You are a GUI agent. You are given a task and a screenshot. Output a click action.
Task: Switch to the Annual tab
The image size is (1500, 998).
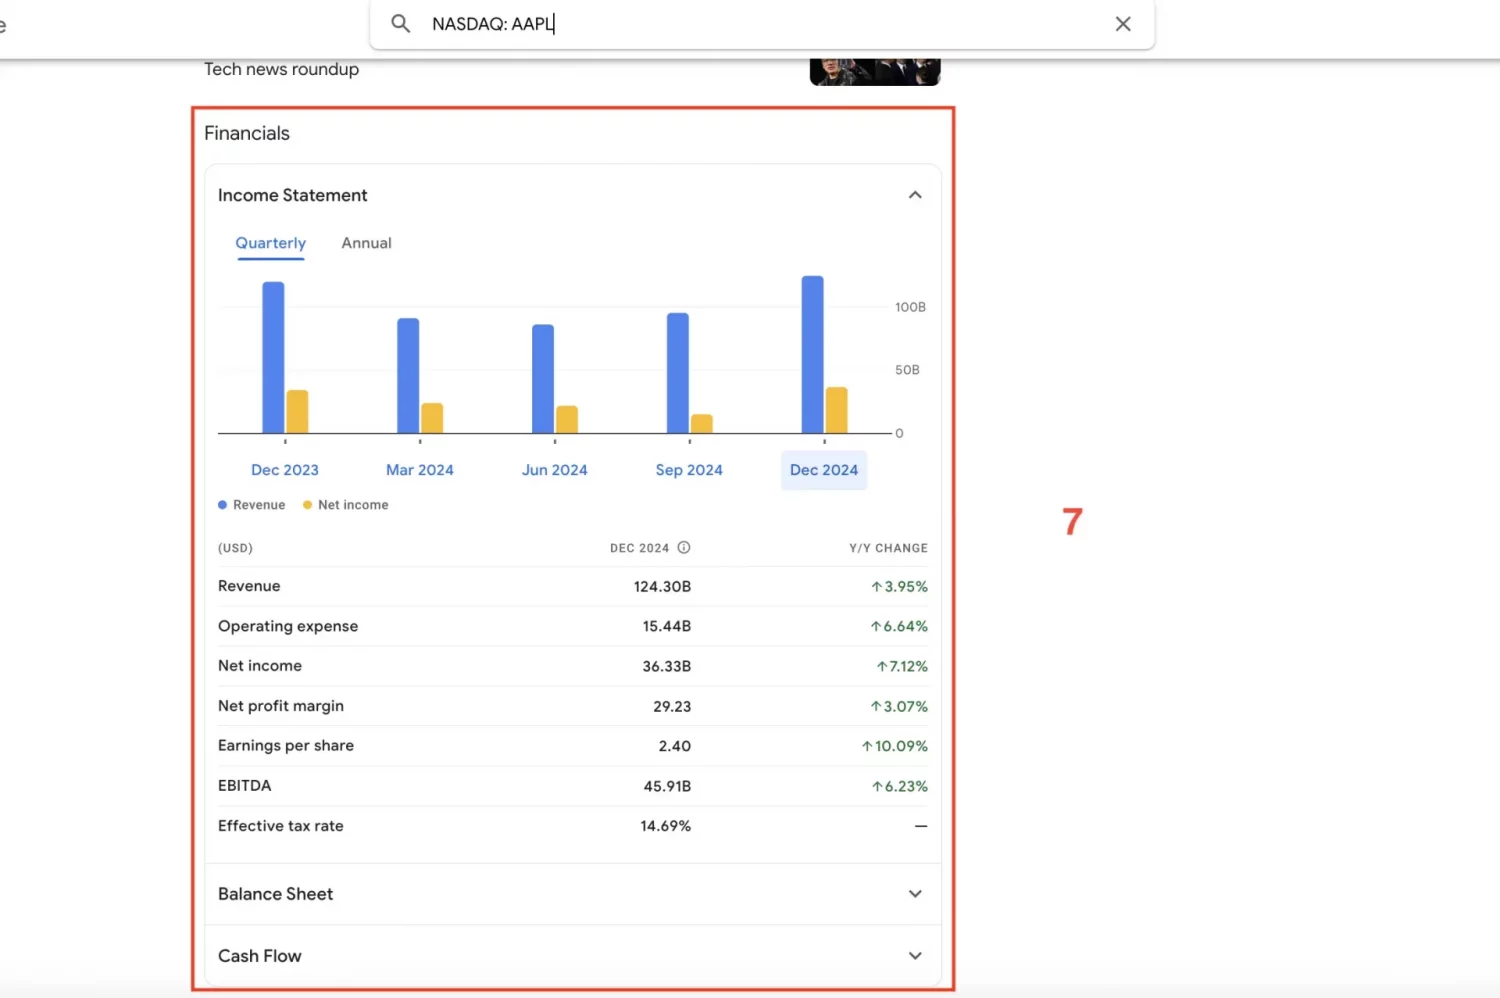click(x=366, y=243)
